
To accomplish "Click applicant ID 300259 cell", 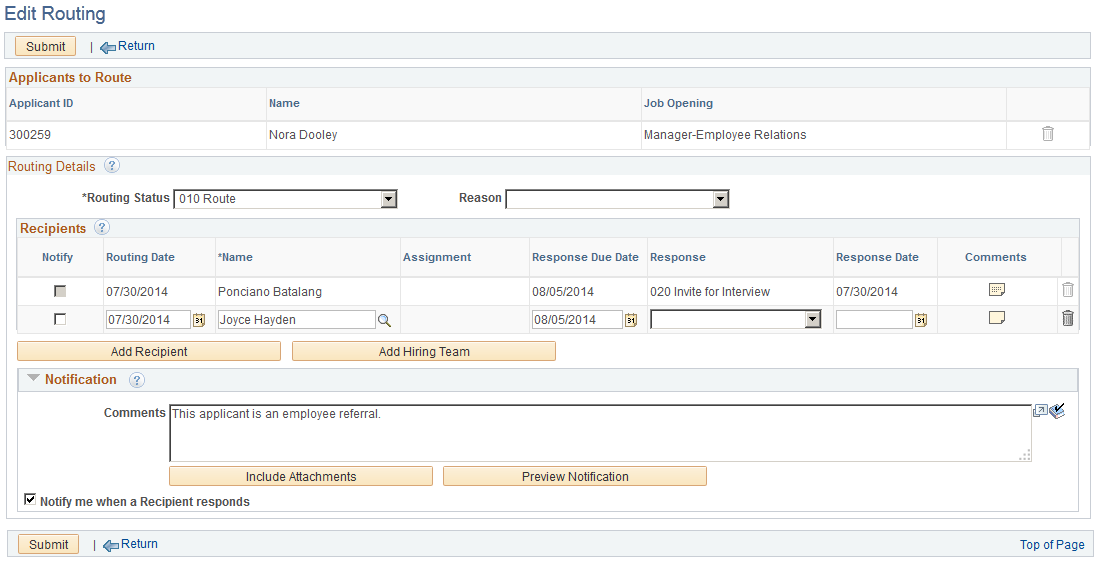I will tap(30, 135).
